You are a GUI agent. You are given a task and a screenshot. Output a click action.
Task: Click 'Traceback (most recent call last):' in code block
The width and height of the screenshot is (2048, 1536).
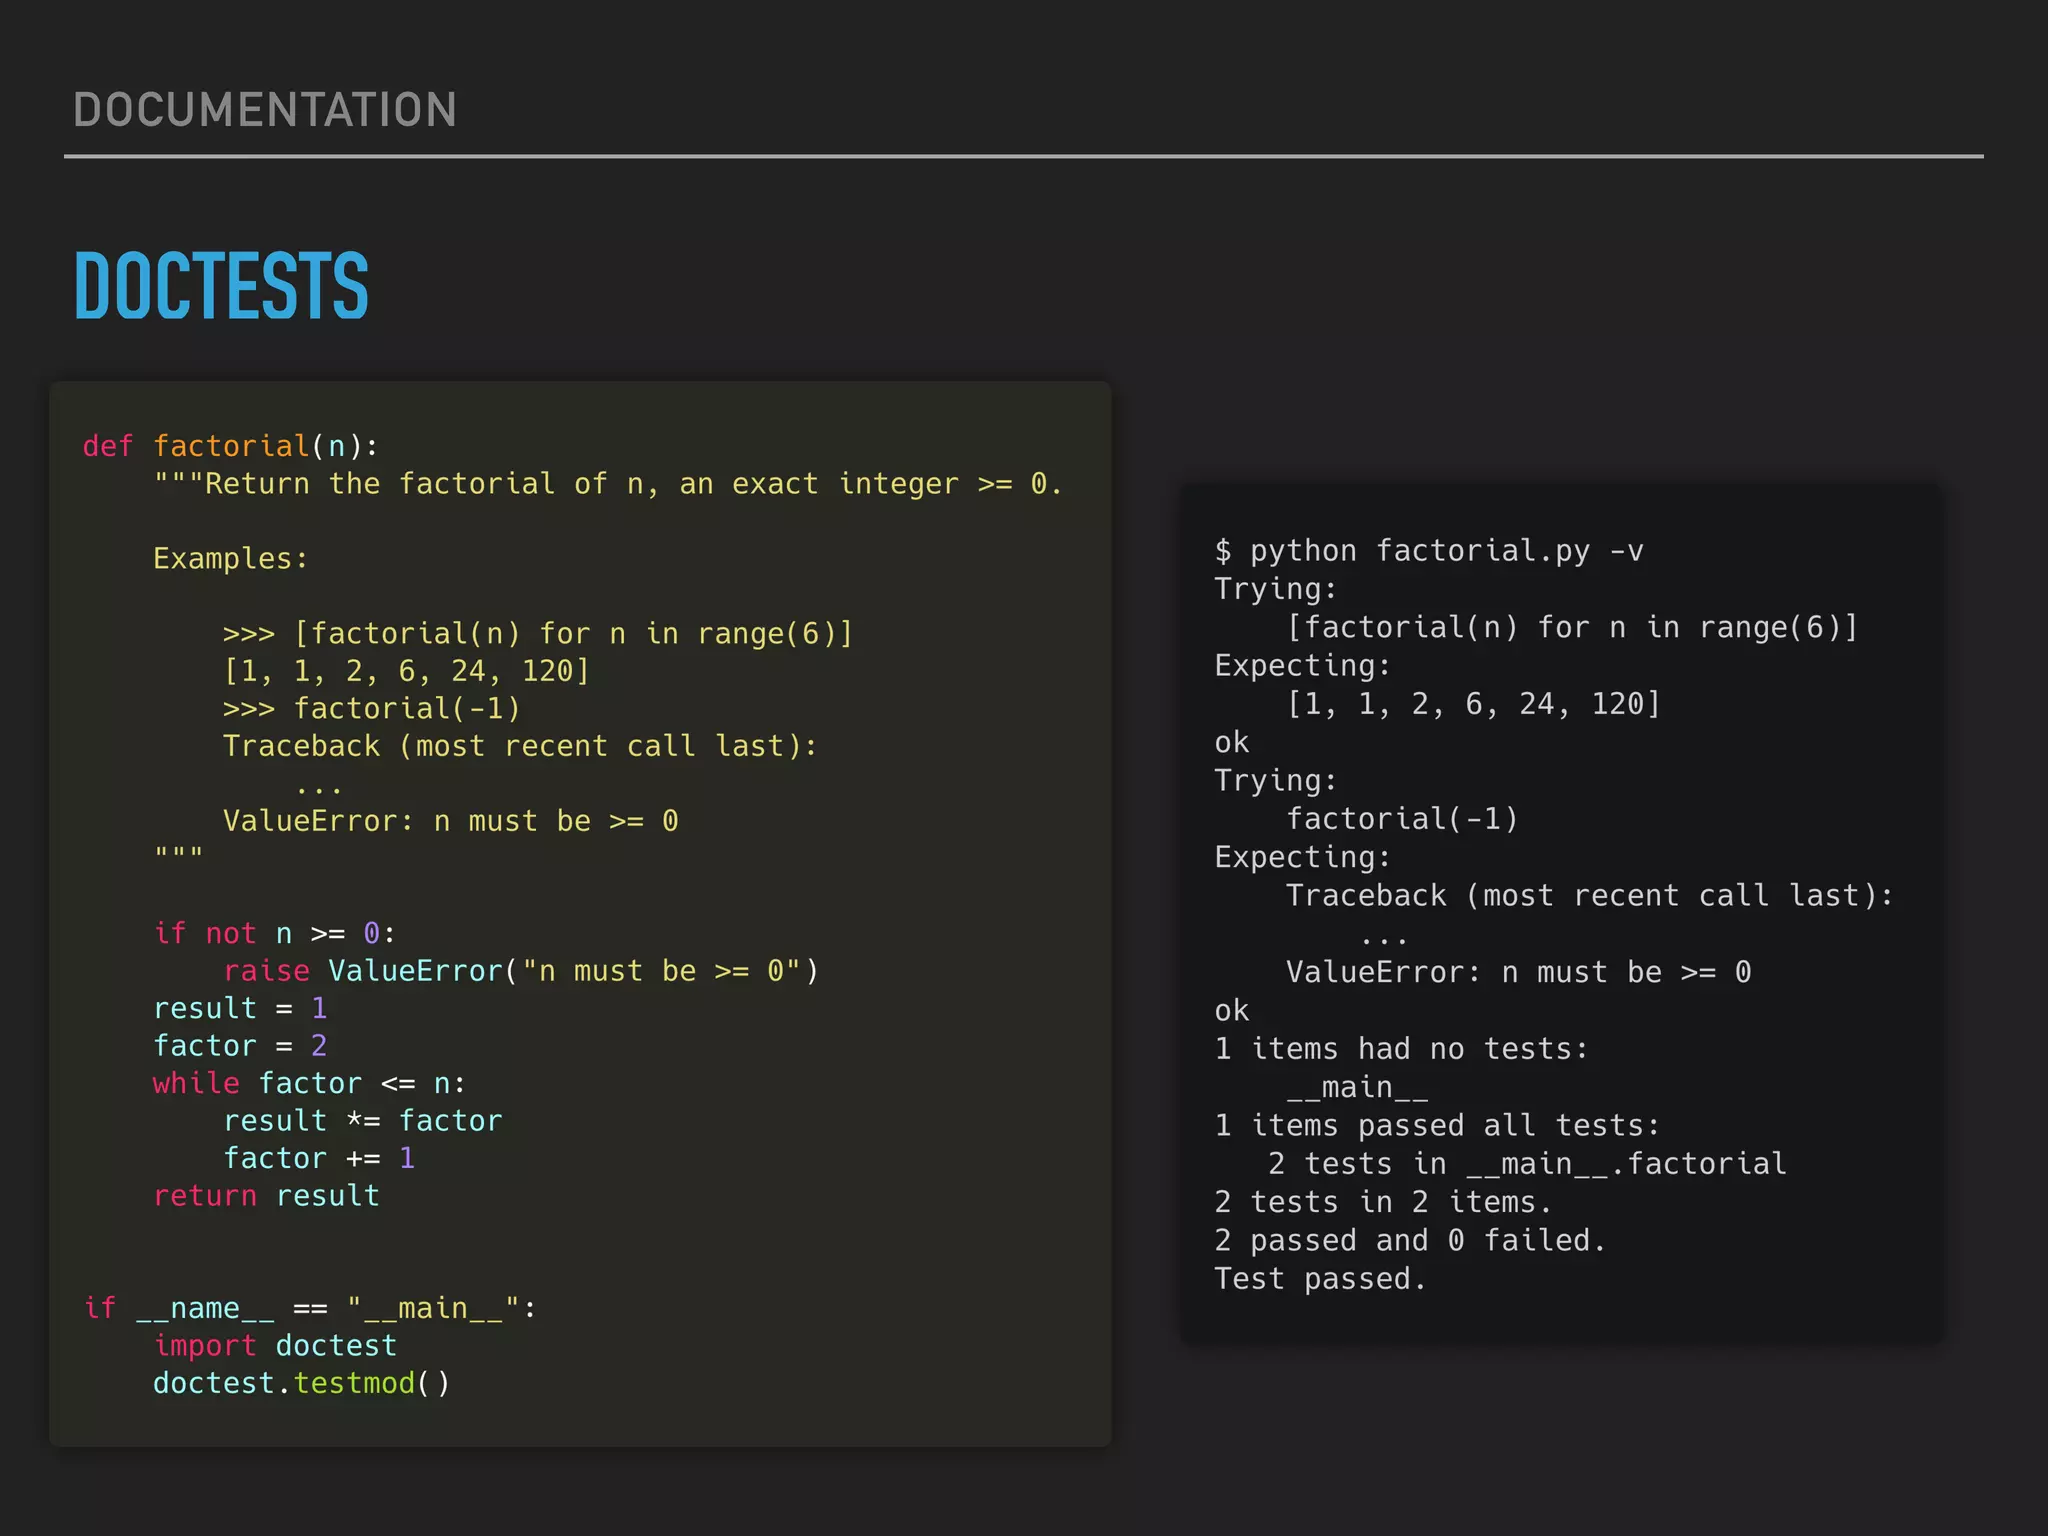520,746
